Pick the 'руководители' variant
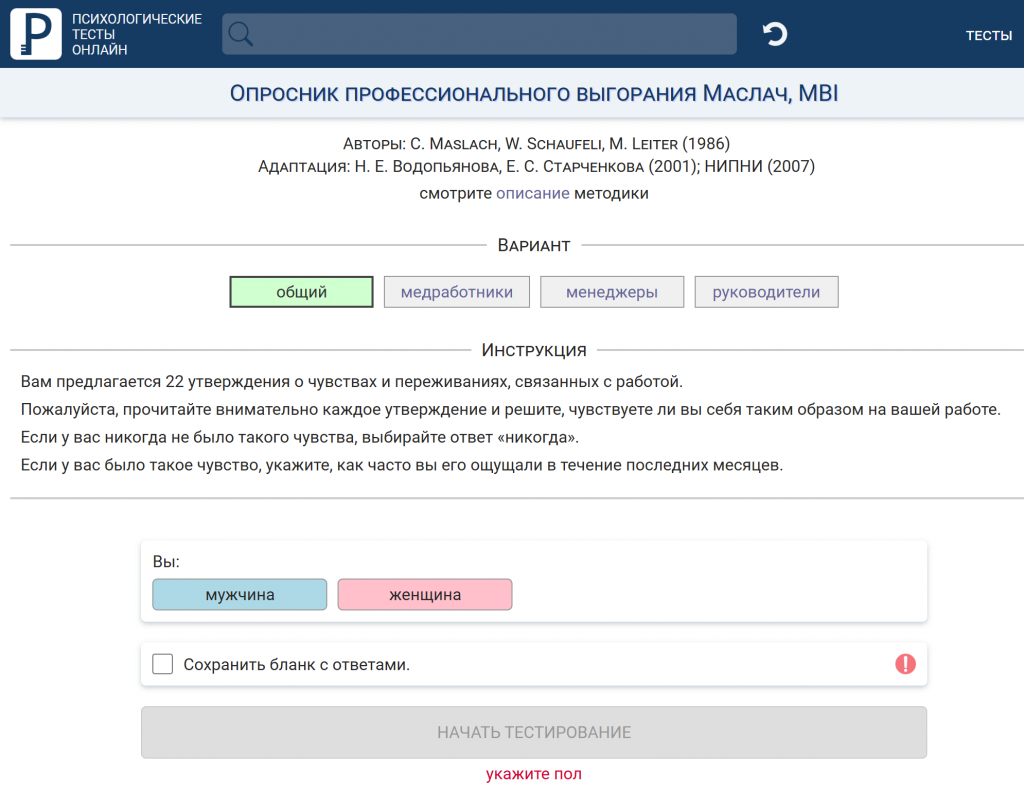The width and height of the screenshot is (1024, 788). point(766,292)
